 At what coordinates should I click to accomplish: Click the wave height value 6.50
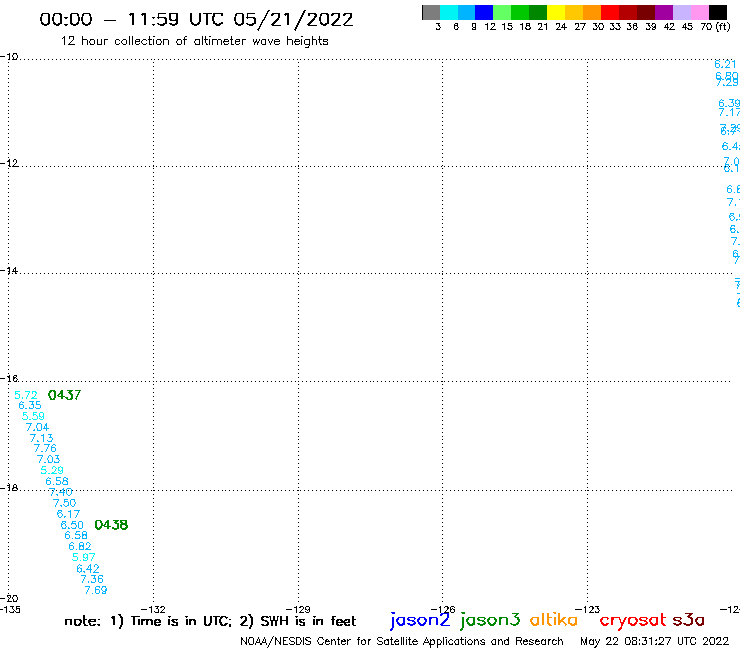(x=72, y=525)
